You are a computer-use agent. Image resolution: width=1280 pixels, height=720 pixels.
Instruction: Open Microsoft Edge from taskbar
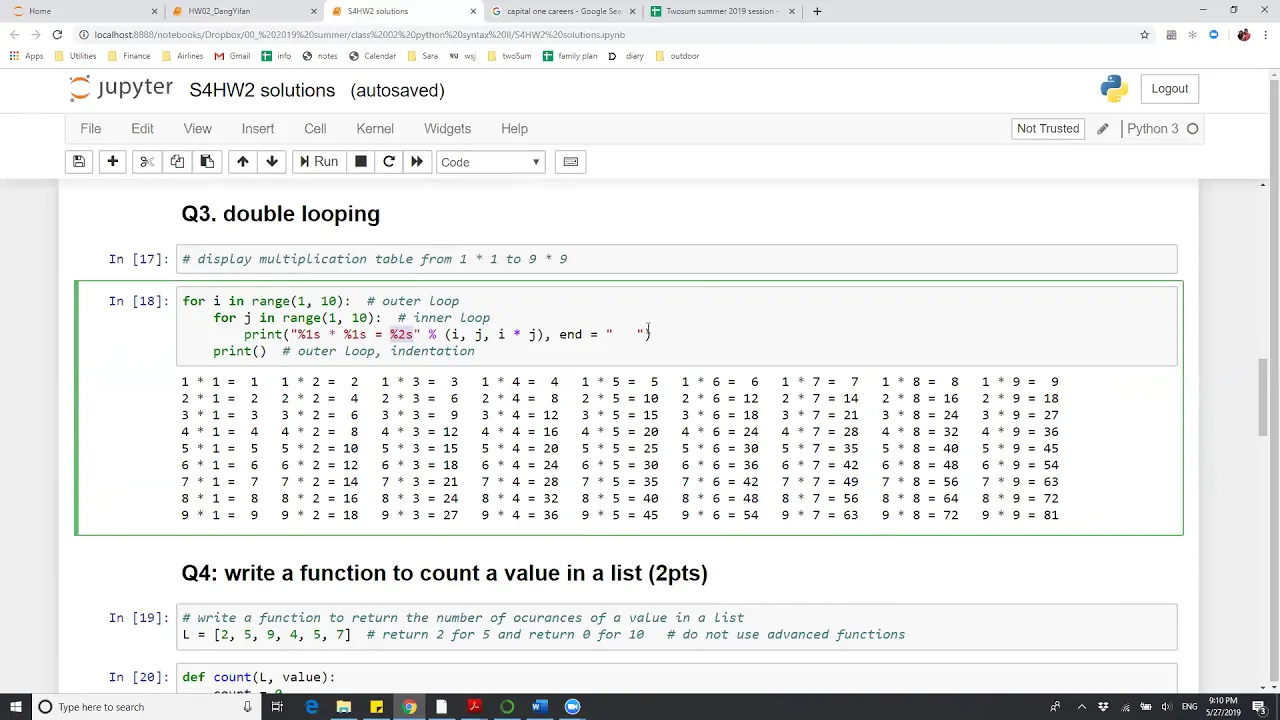tap(311, 707)
